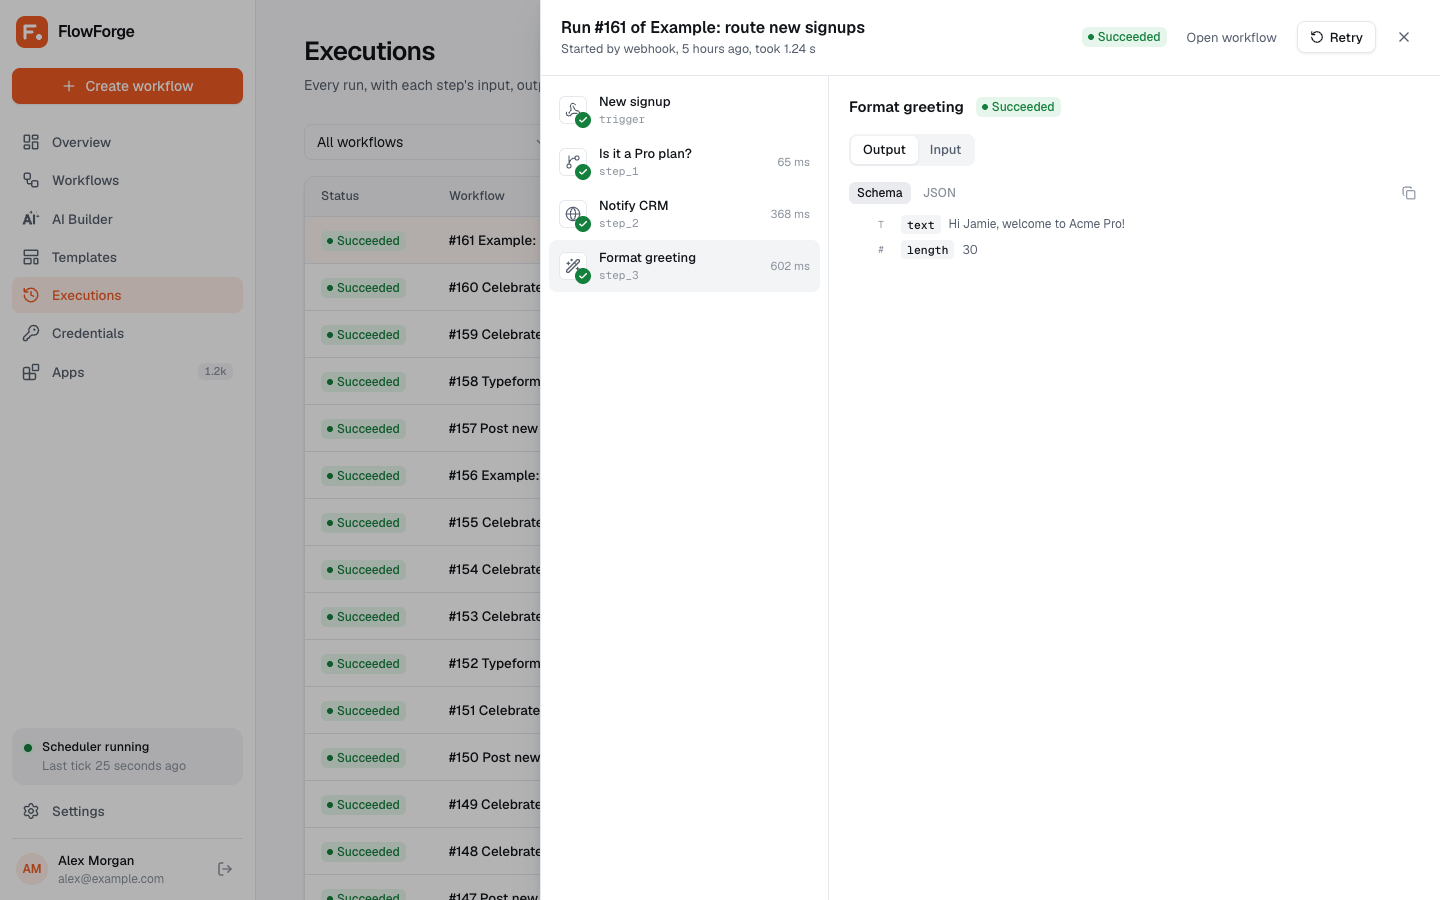Screen dimensions: 1440x900
Task: Click the 368 ms duration for Notify CRM
Action: pos(790,214)
